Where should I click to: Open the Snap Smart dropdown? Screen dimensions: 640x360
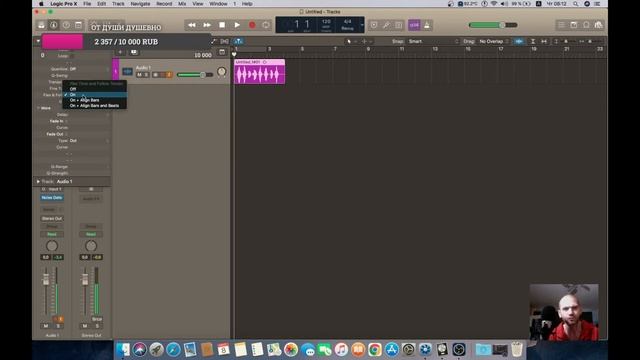coord(433,41)
